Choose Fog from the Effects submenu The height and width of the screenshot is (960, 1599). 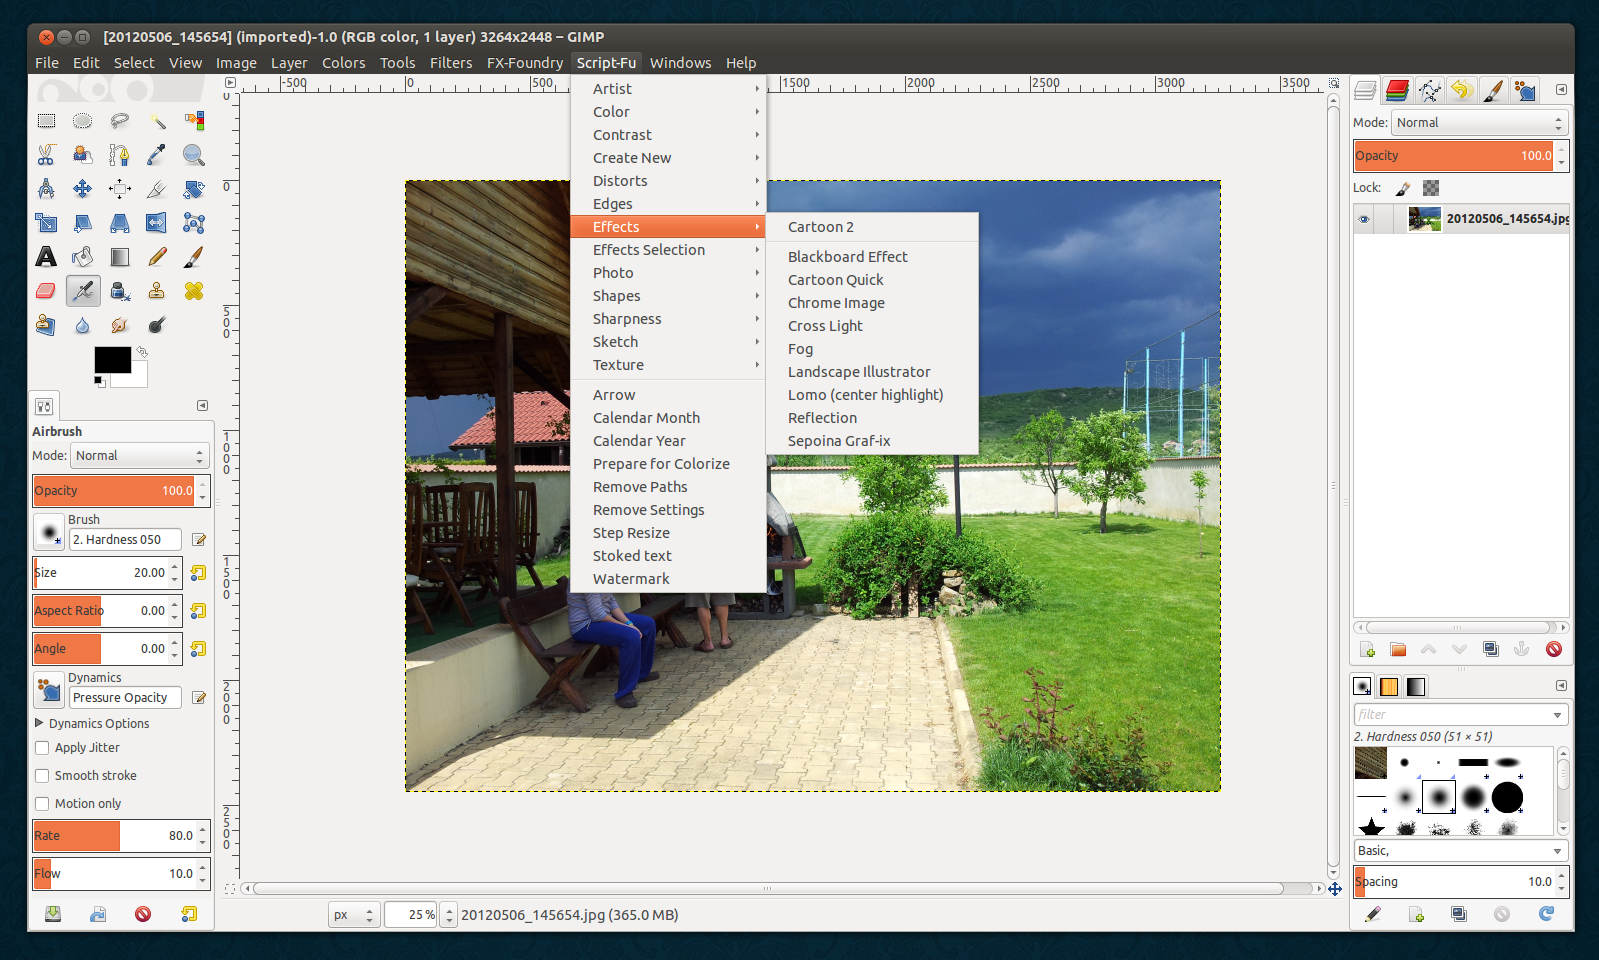coord(800,349)
